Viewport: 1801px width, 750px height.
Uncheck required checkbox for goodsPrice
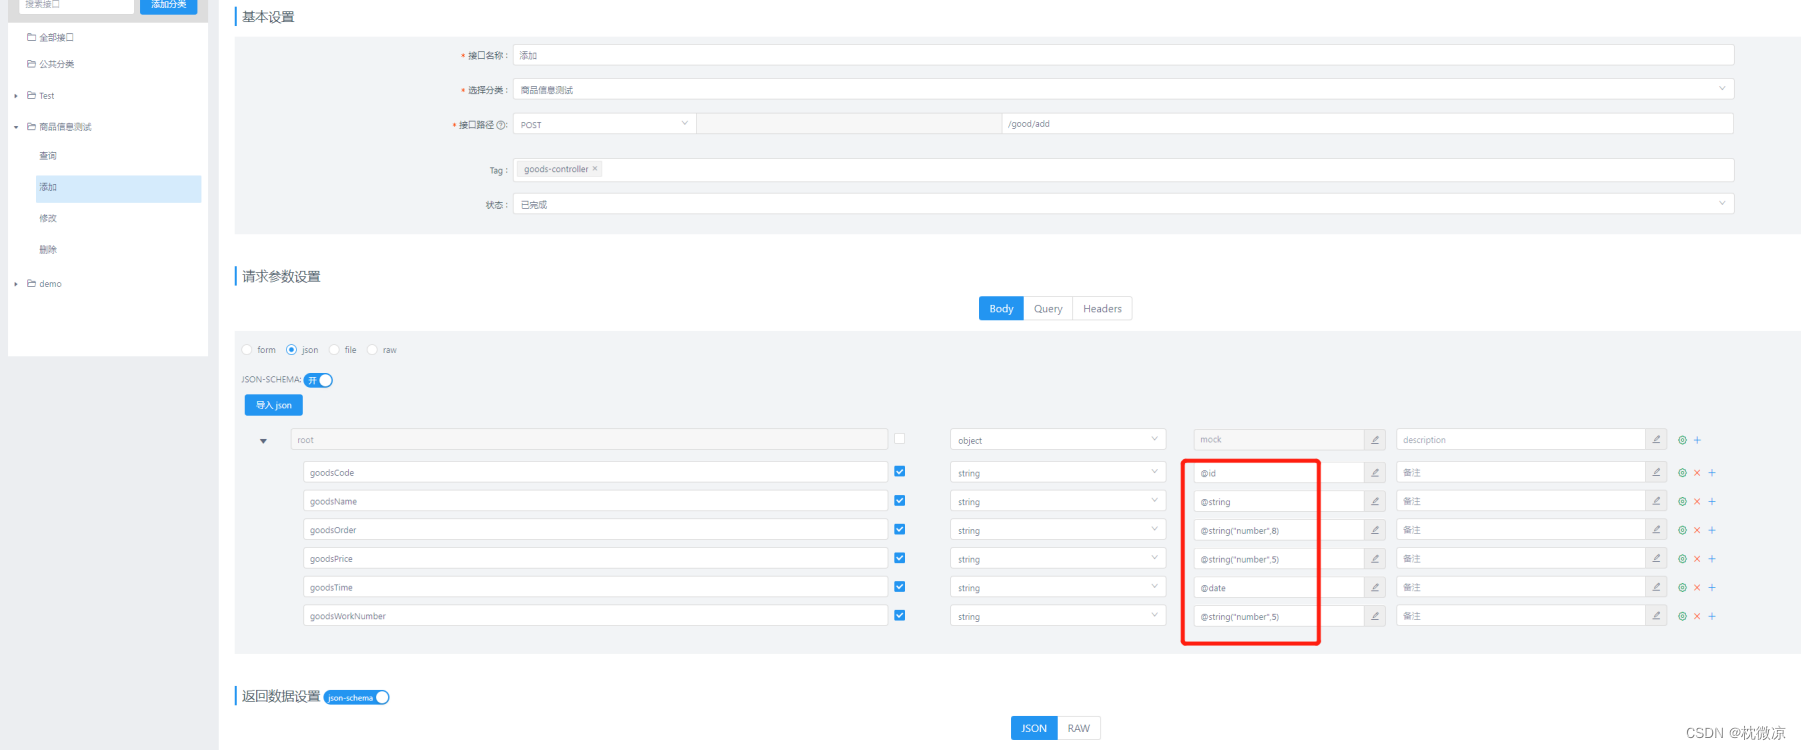point(899,558)
